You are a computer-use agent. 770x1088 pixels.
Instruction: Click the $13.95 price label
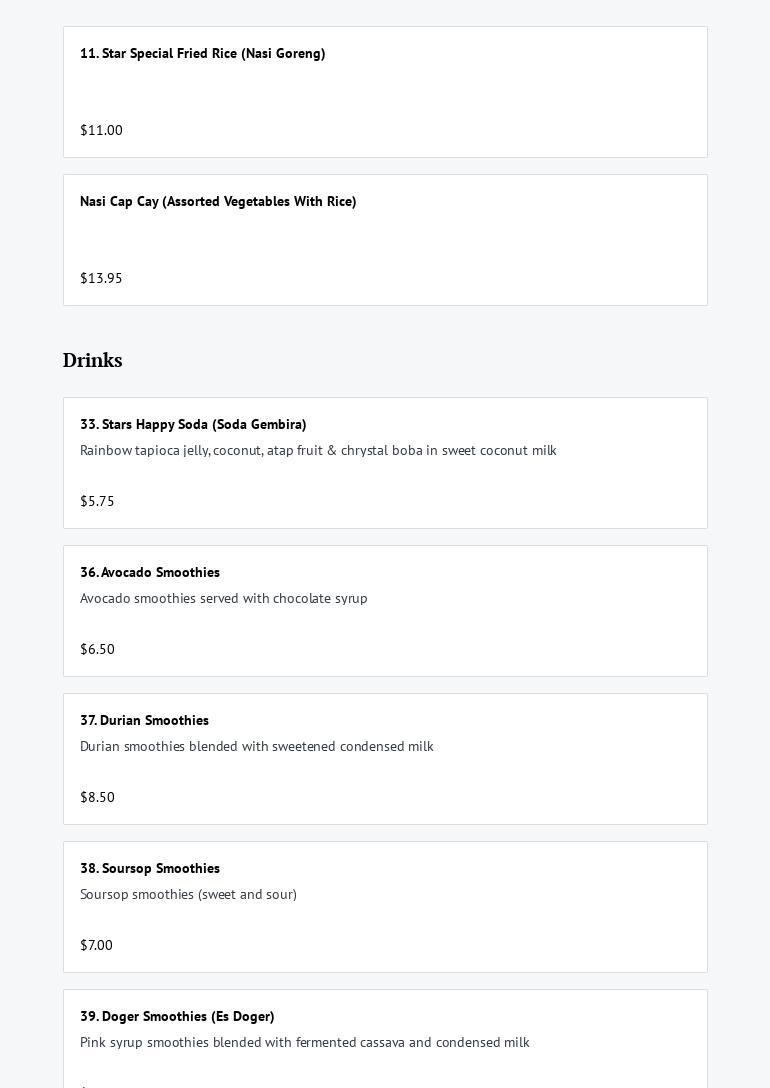101,278
